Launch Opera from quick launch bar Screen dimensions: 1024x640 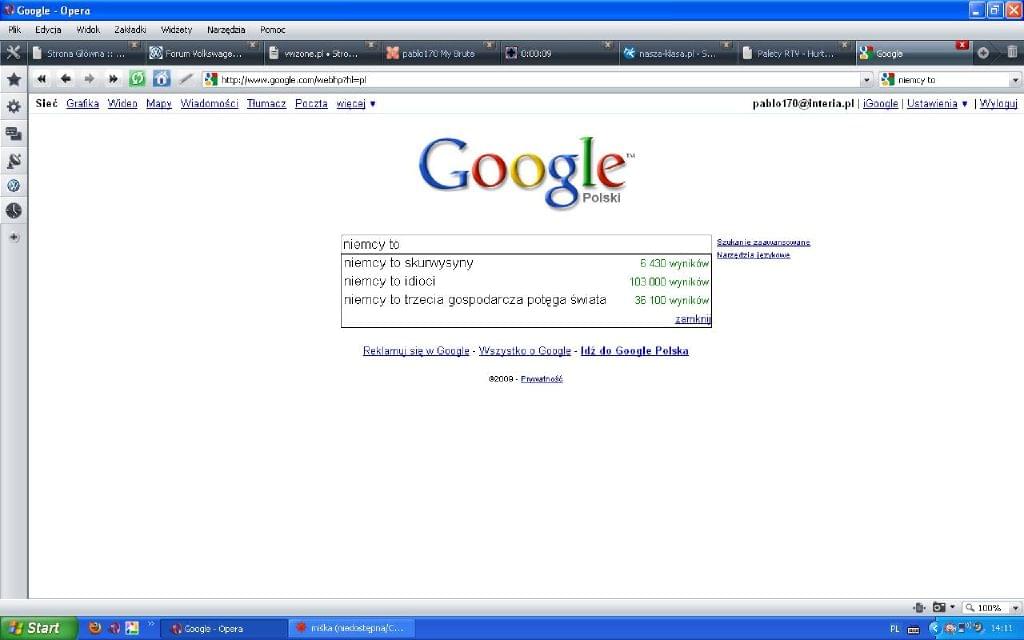tap(114, 628)
